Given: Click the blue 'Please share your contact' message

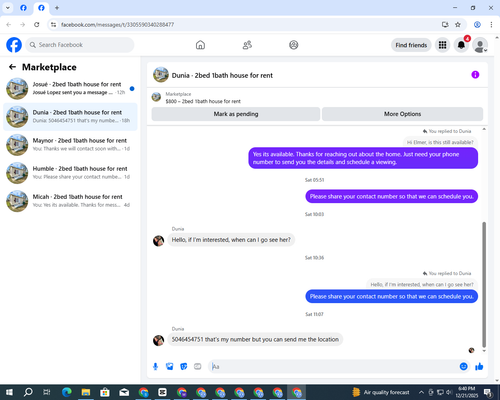Looking at the screenshot, I should [392, 296].
